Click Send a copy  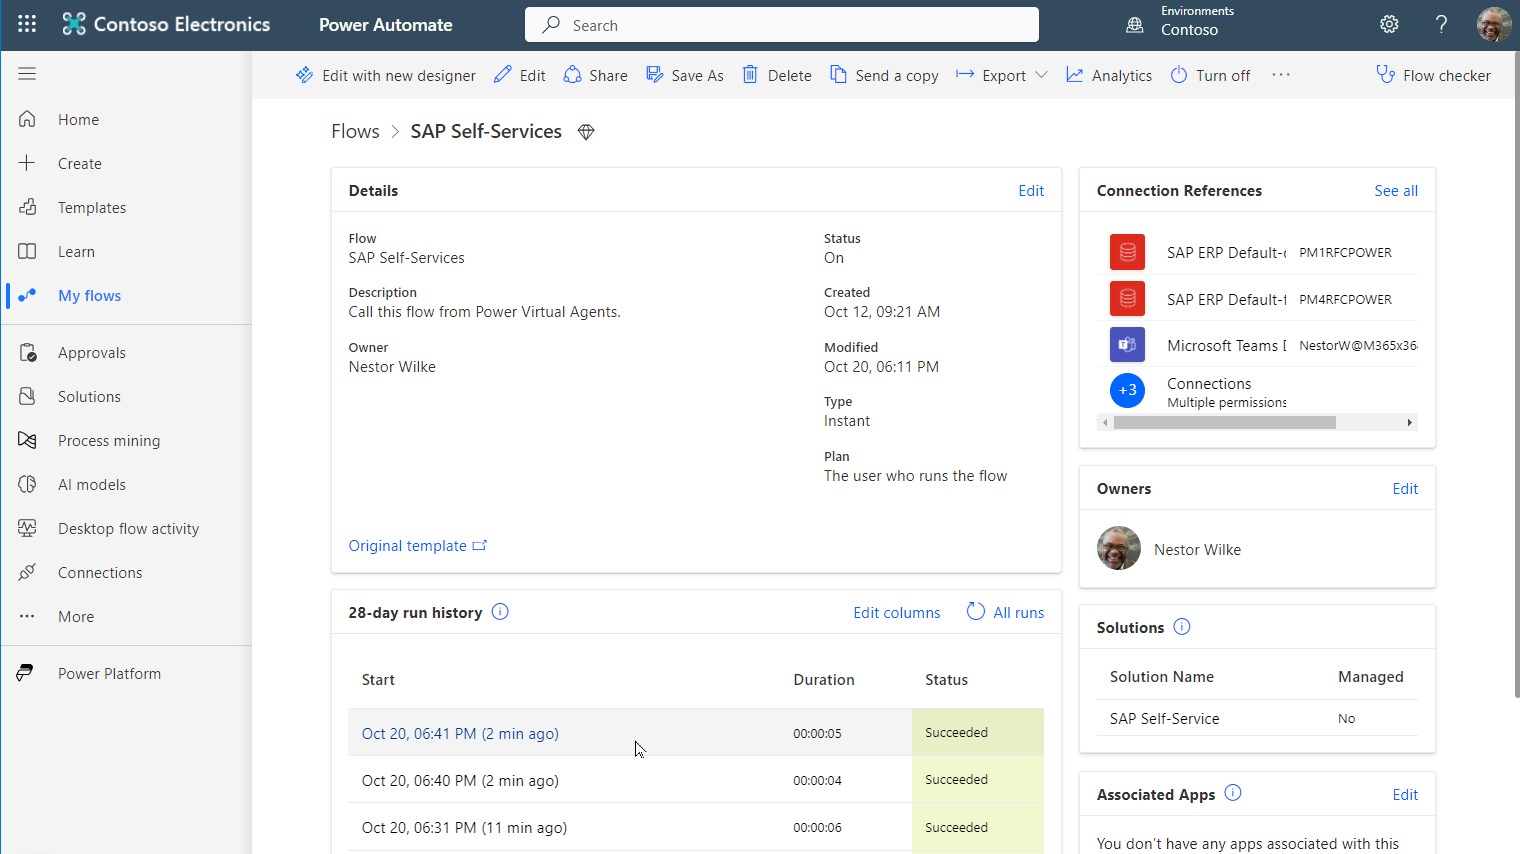tap(884, 75)
